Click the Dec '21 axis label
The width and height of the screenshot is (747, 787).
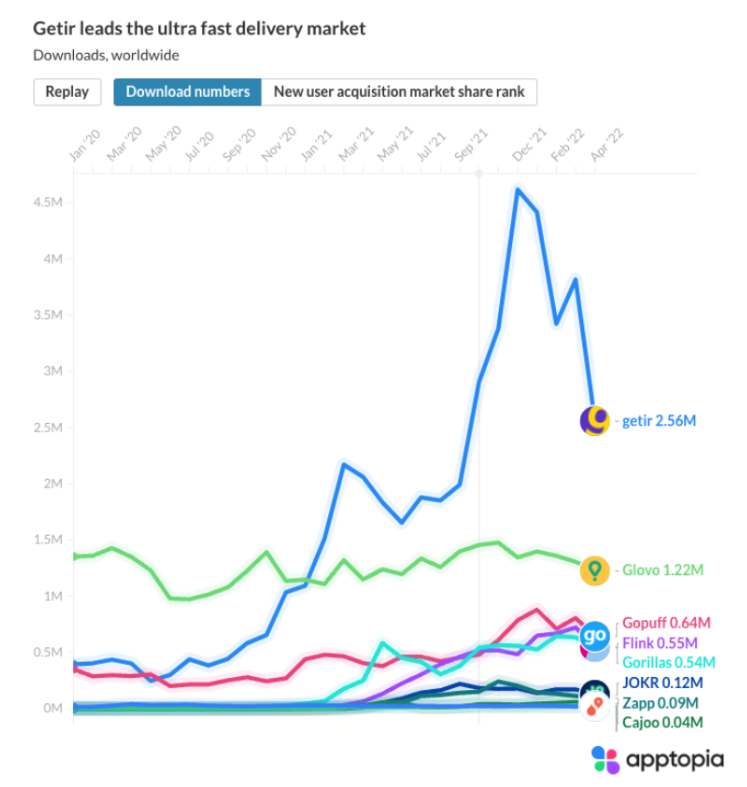pyautogui.click(x=529, y=145)
